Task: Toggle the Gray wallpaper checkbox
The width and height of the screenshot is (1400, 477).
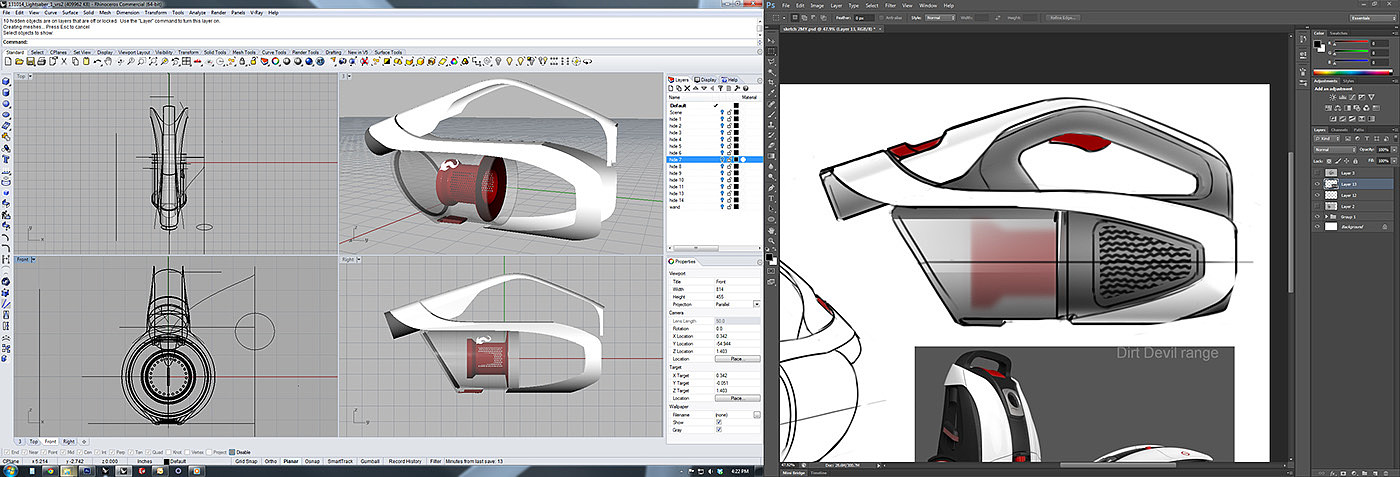Action: tap(718, 429)
